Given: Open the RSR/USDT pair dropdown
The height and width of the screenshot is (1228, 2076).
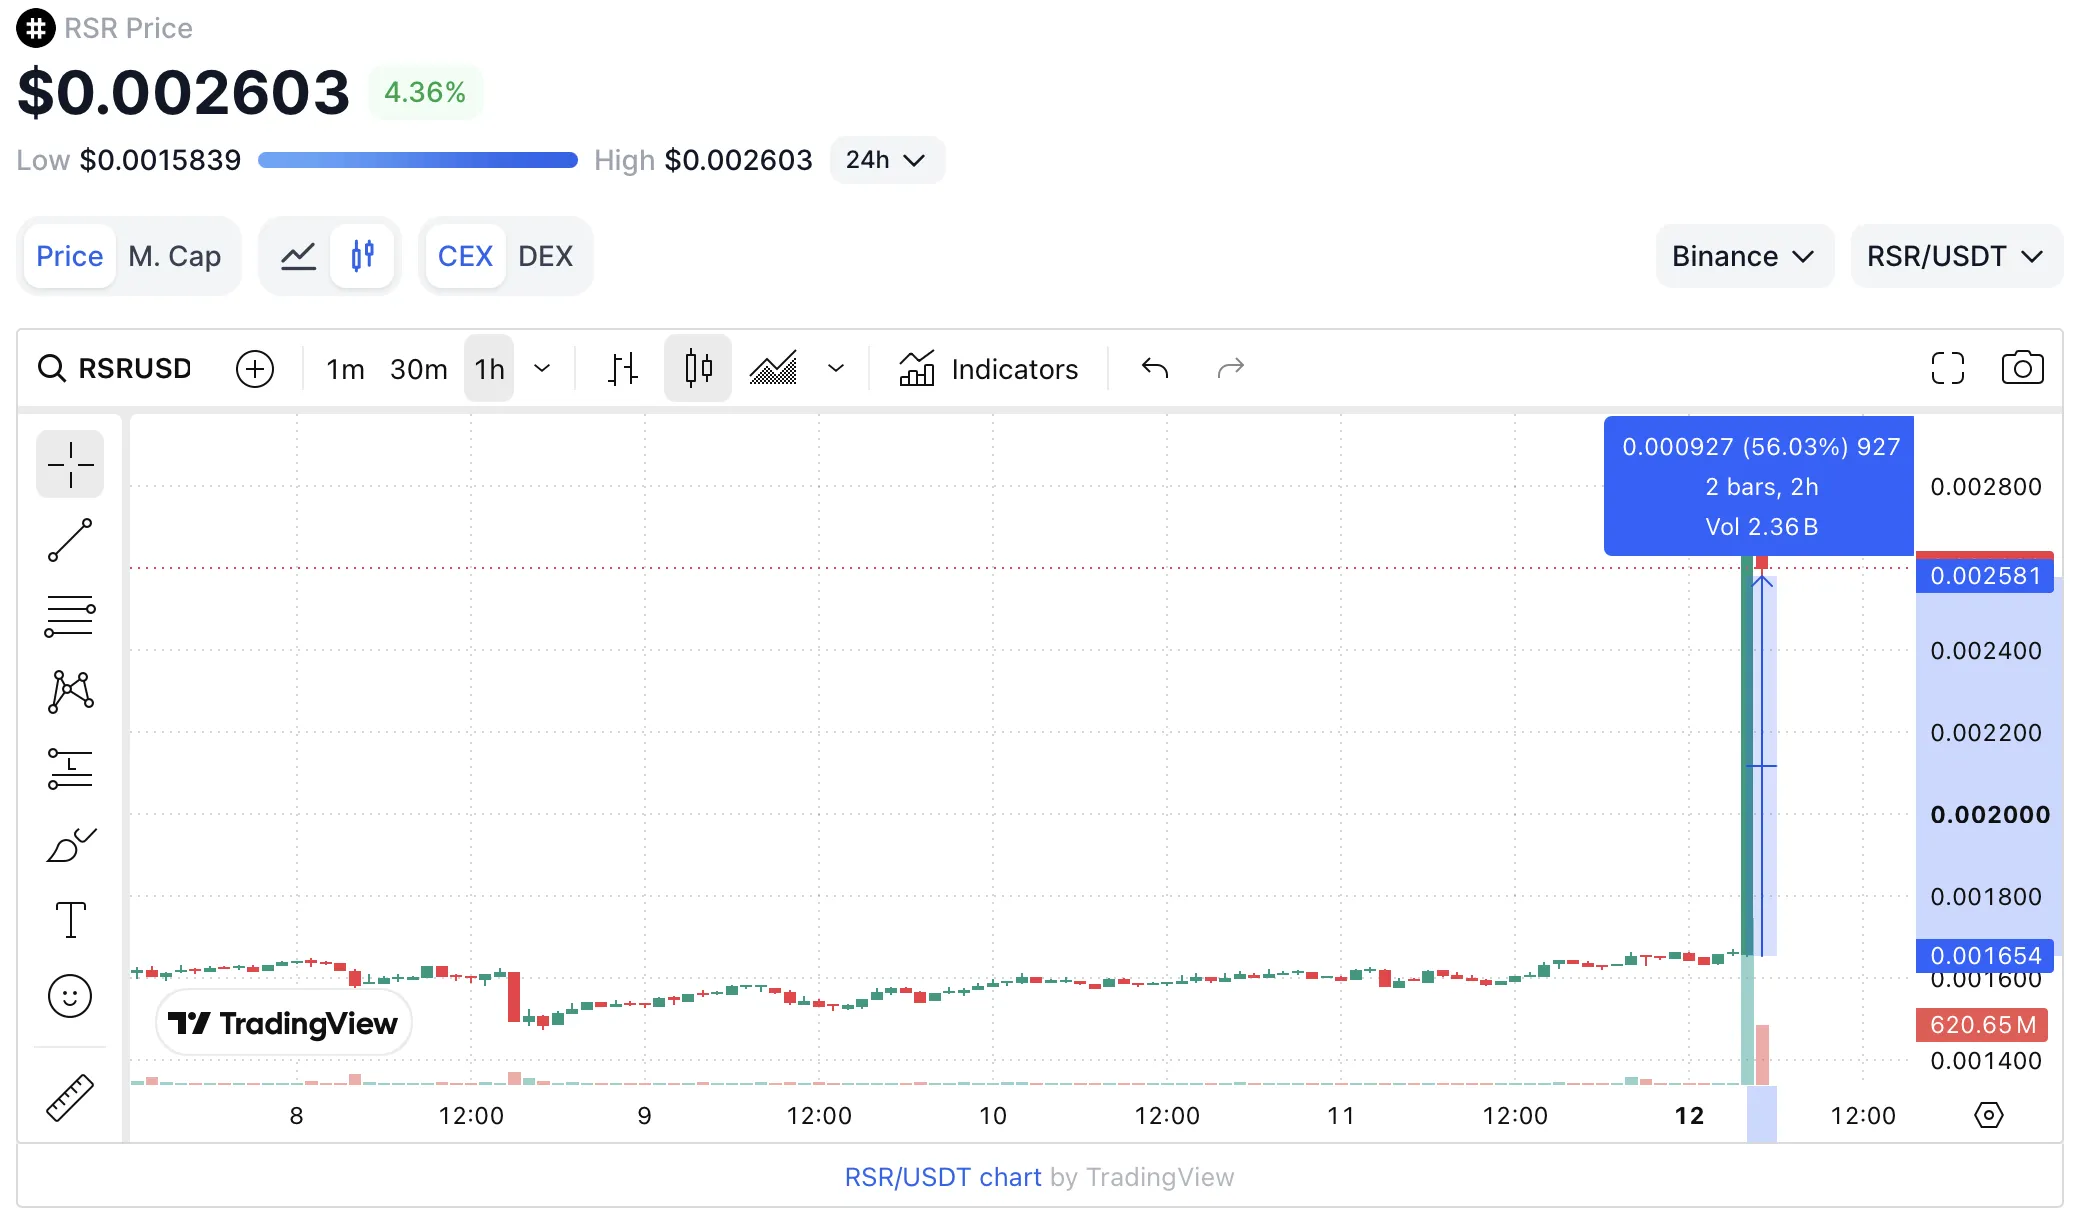Looking at the screenshot, I should pos(1956,256).
